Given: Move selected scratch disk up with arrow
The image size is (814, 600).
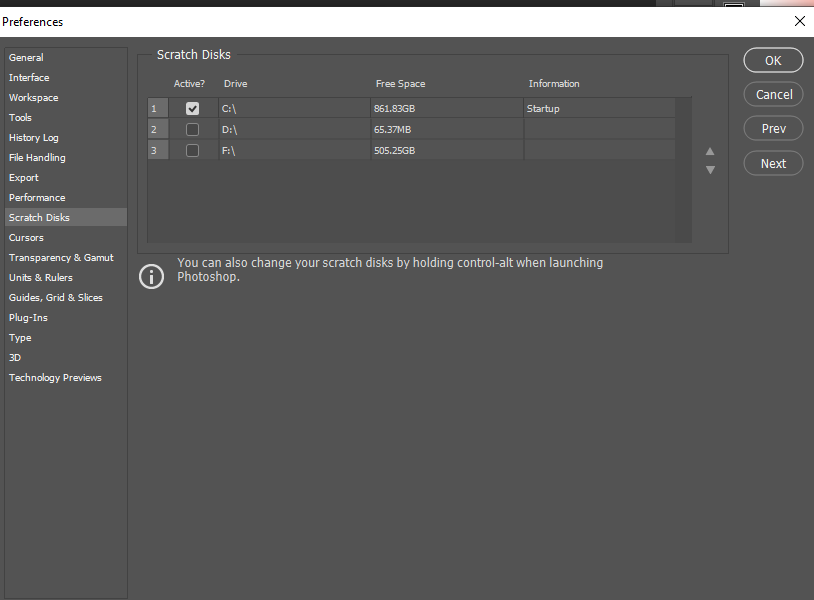Looking at the screenshot, I should click(x=710, y=152).
